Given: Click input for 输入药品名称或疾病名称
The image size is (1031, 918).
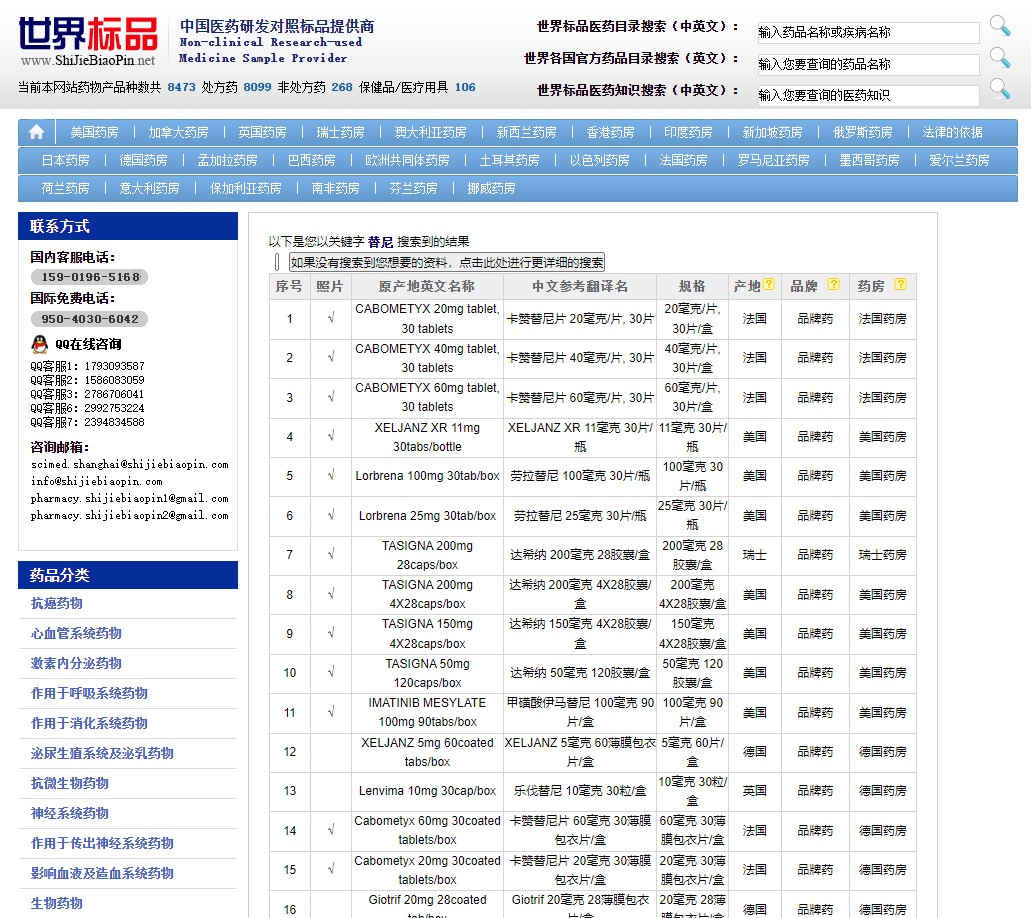Looking at the screenshot, I should pos(869,32).
